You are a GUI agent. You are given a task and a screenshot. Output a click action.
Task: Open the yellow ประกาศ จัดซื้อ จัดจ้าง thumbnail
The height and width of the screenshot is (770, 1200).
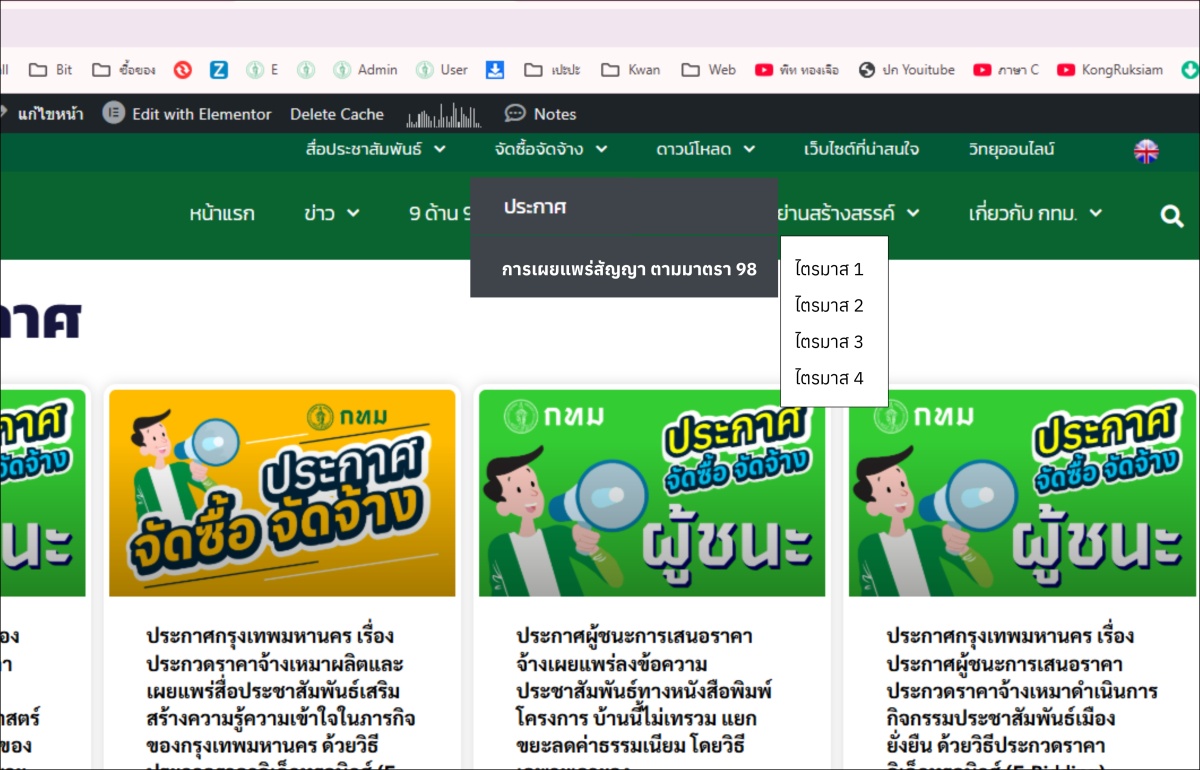click(282, 493)
